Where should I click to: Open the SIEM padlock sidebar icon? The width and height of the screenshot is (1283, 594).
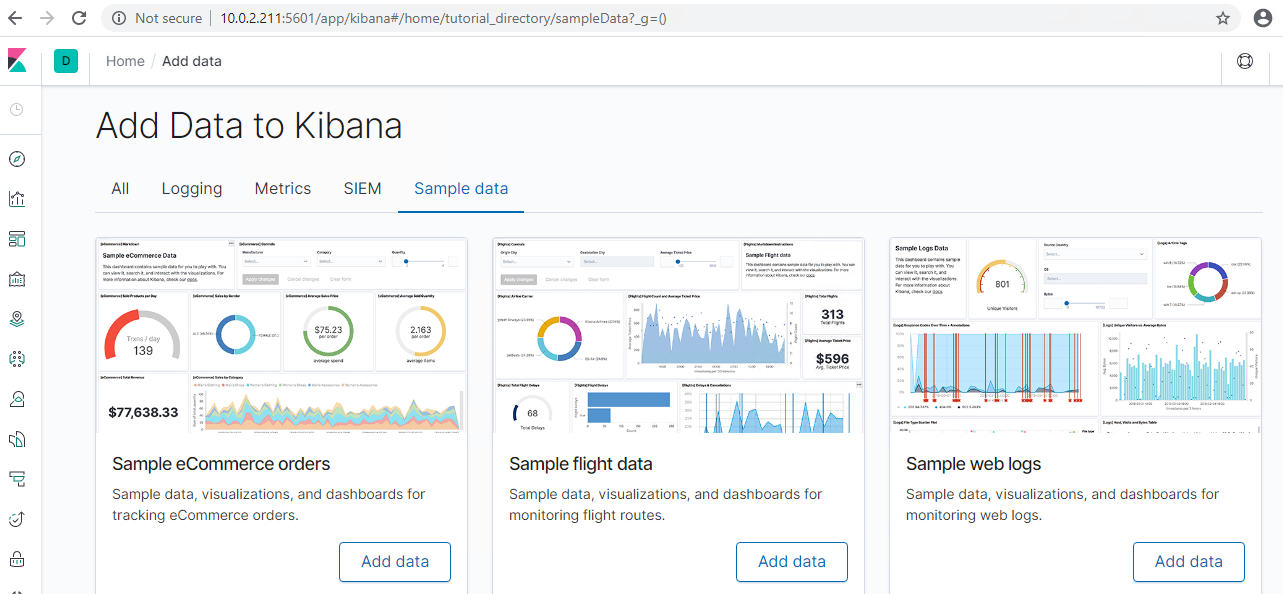coord(17,559)
